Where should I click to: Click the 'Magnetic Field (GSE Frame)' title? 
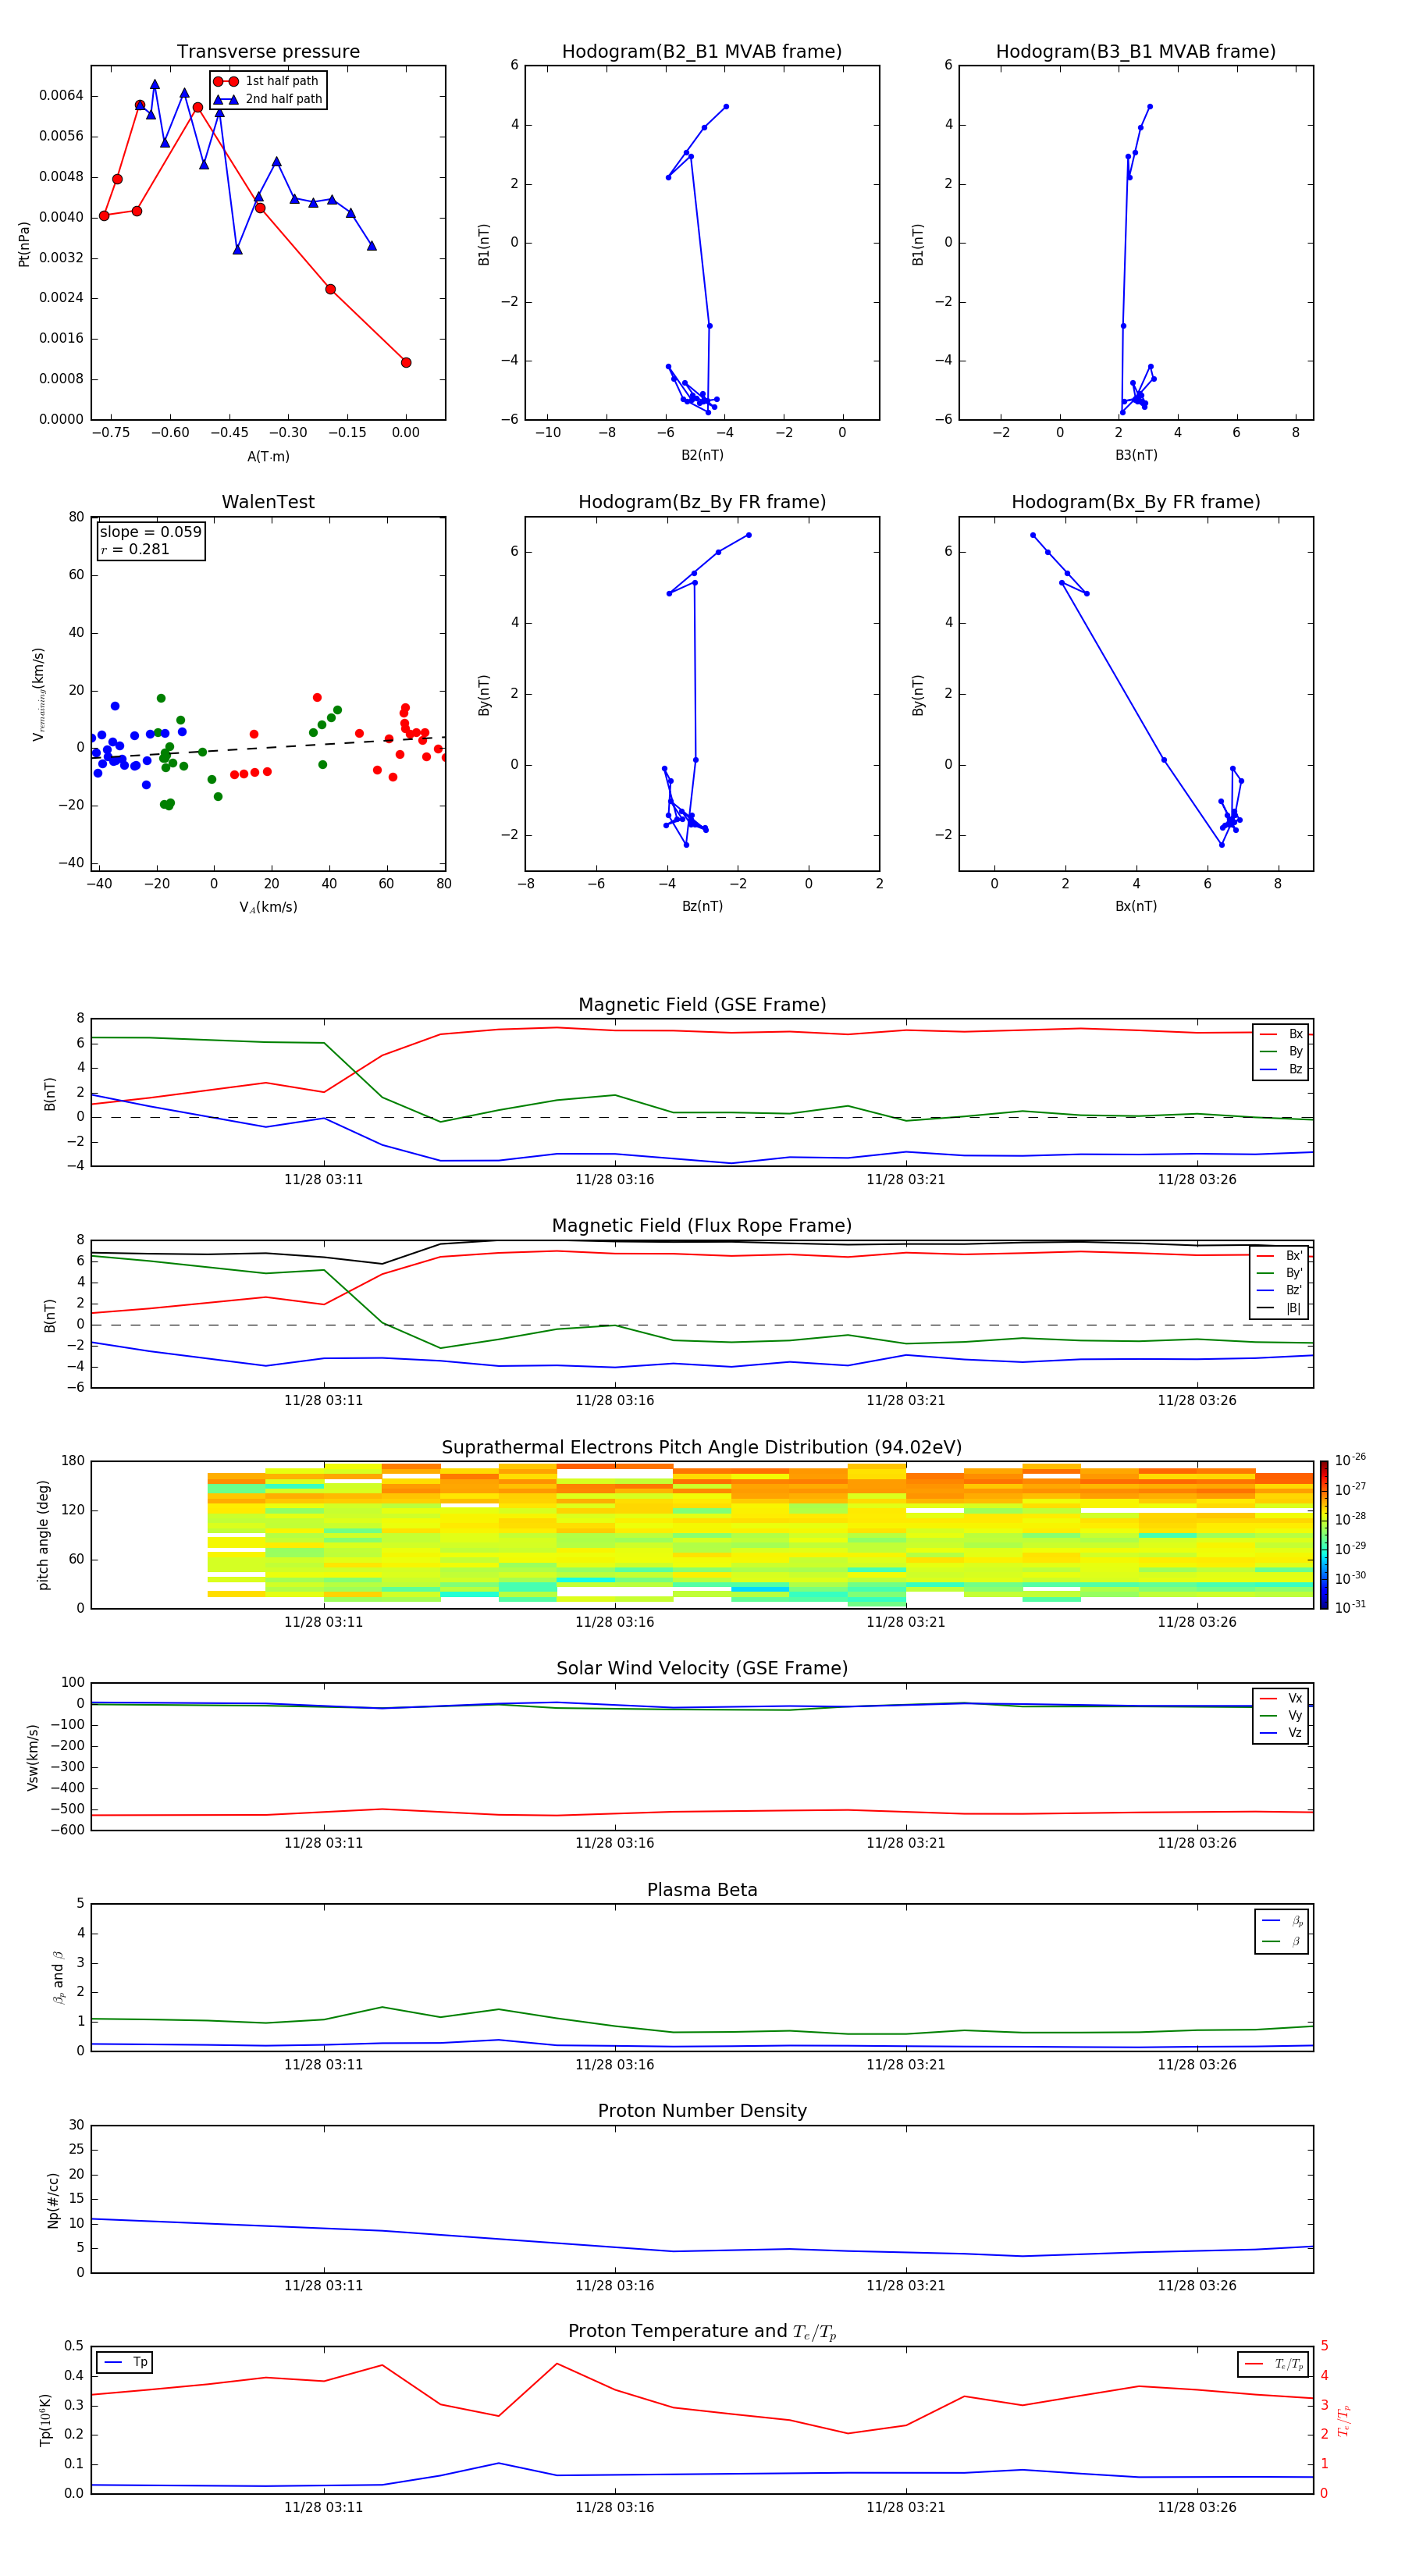(702, 1005)
